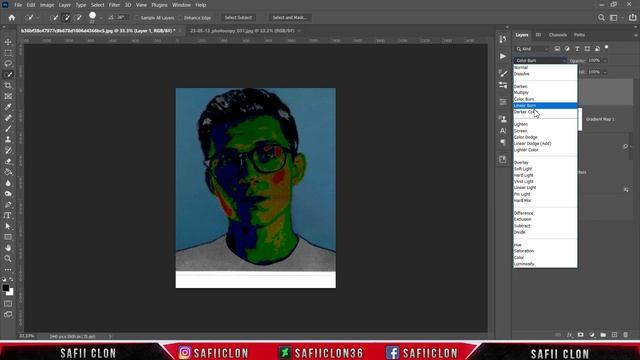Select the Hand tool

pyautogui.click(x=8, y=248)
